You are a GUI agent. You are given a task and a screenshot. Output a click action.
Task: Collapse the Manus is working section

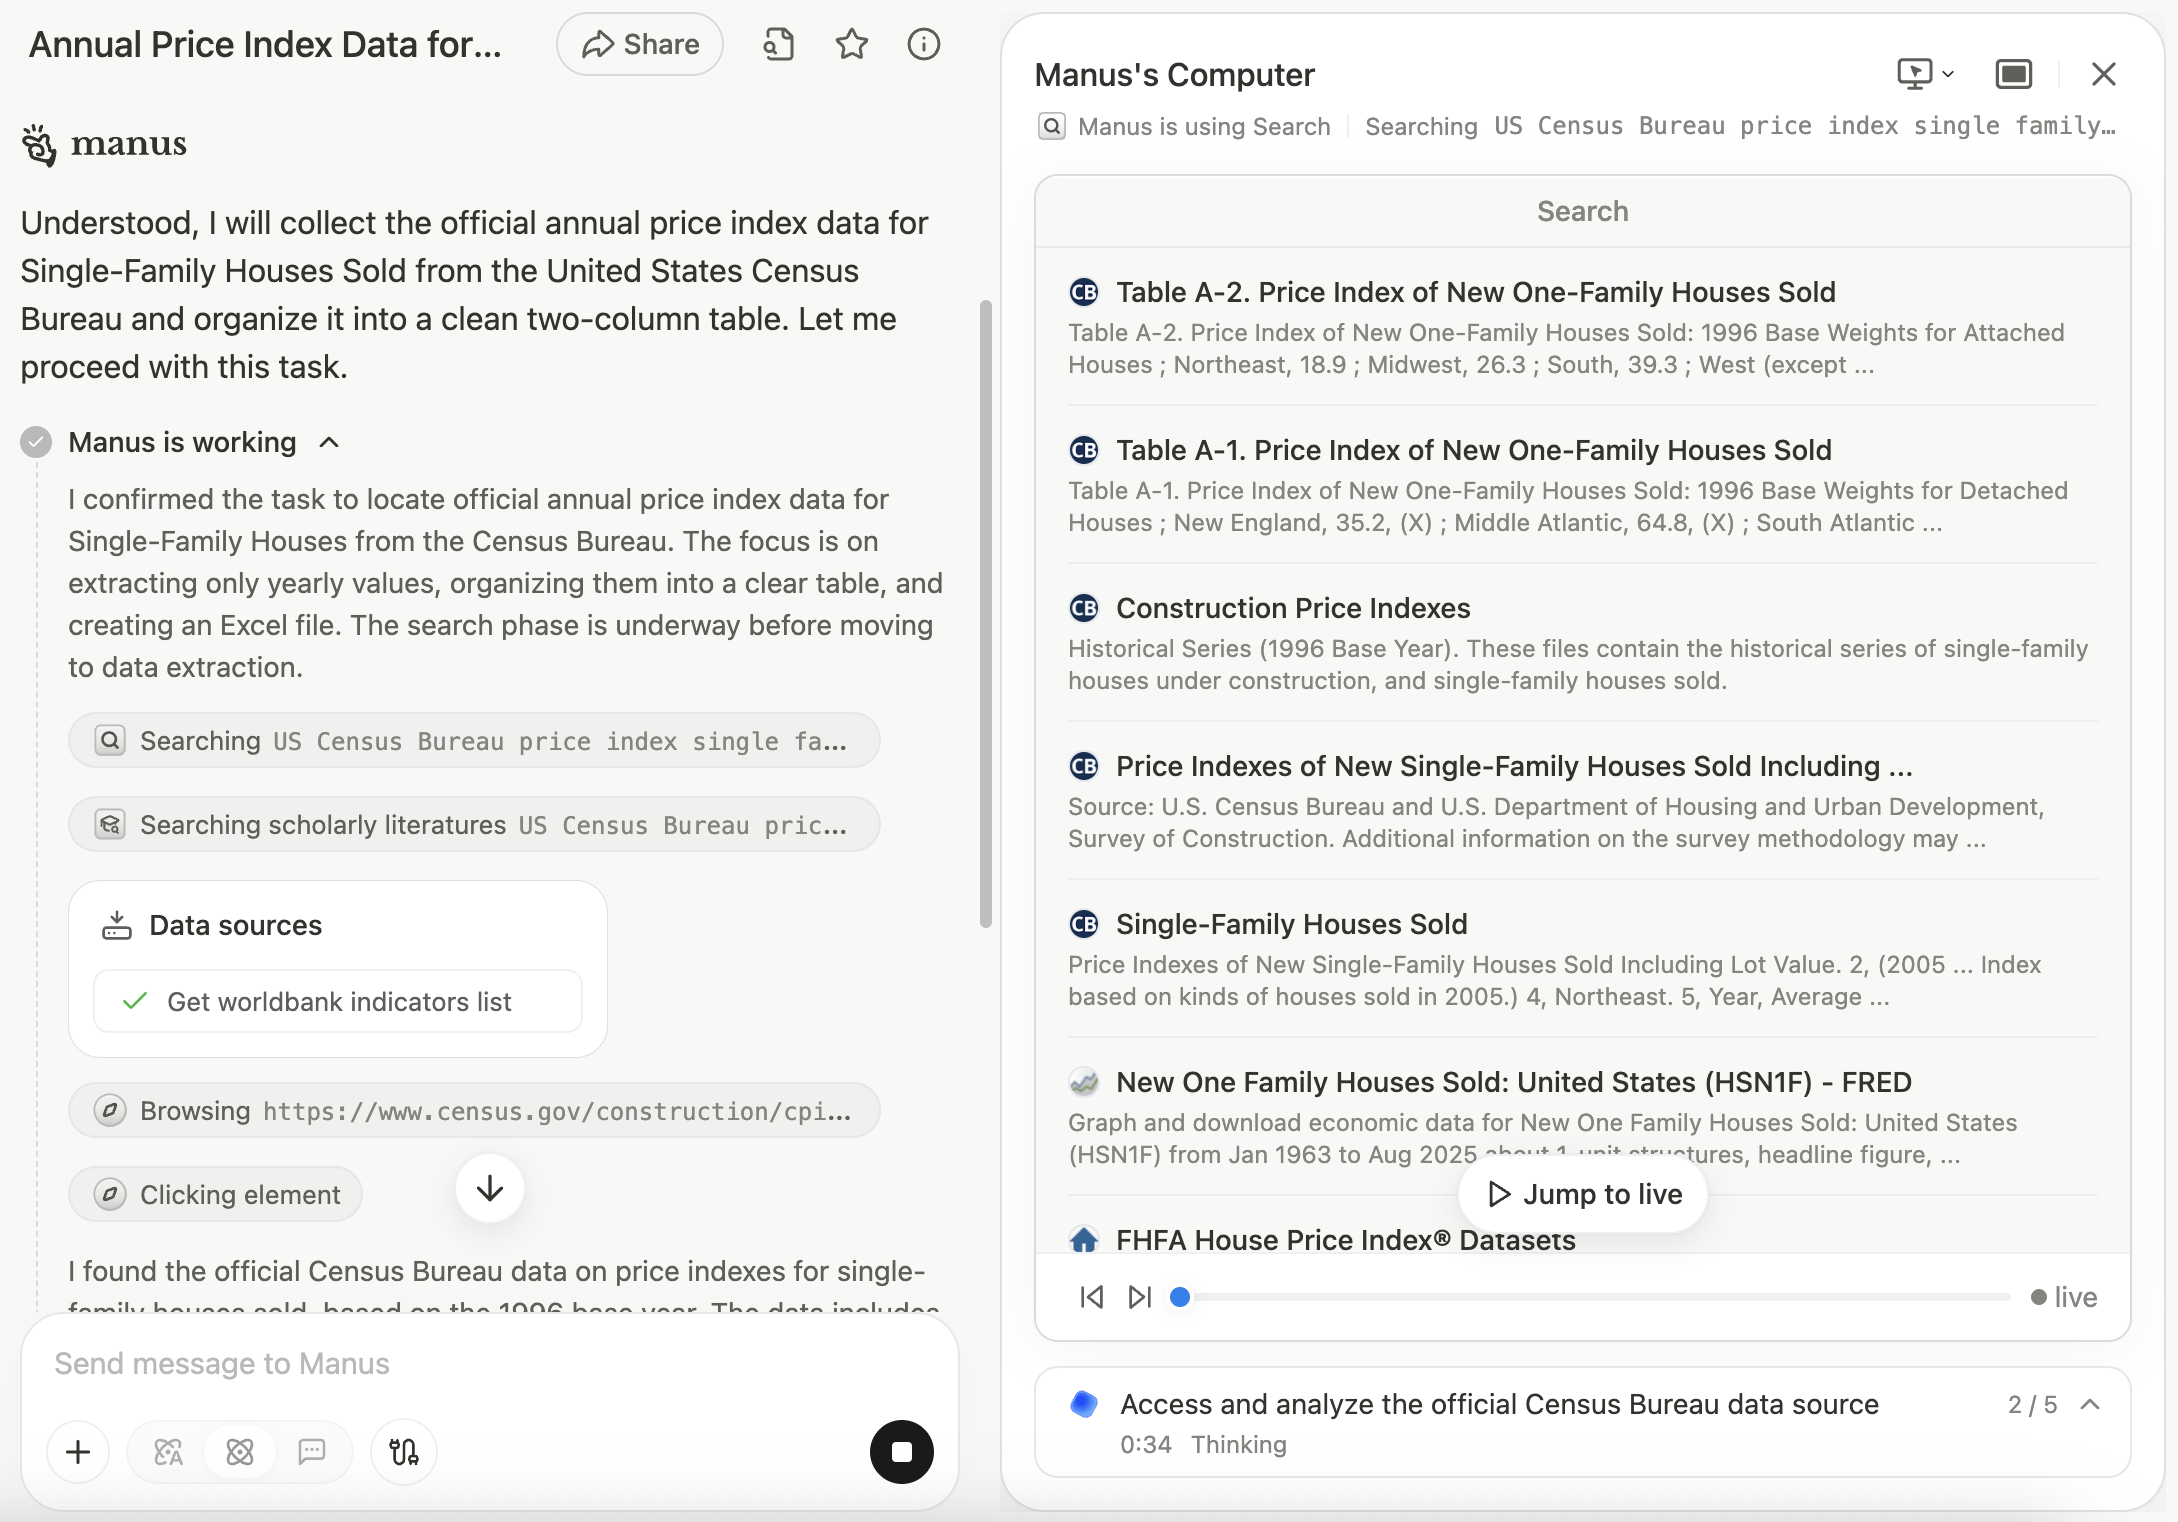[x=329, y=442]
